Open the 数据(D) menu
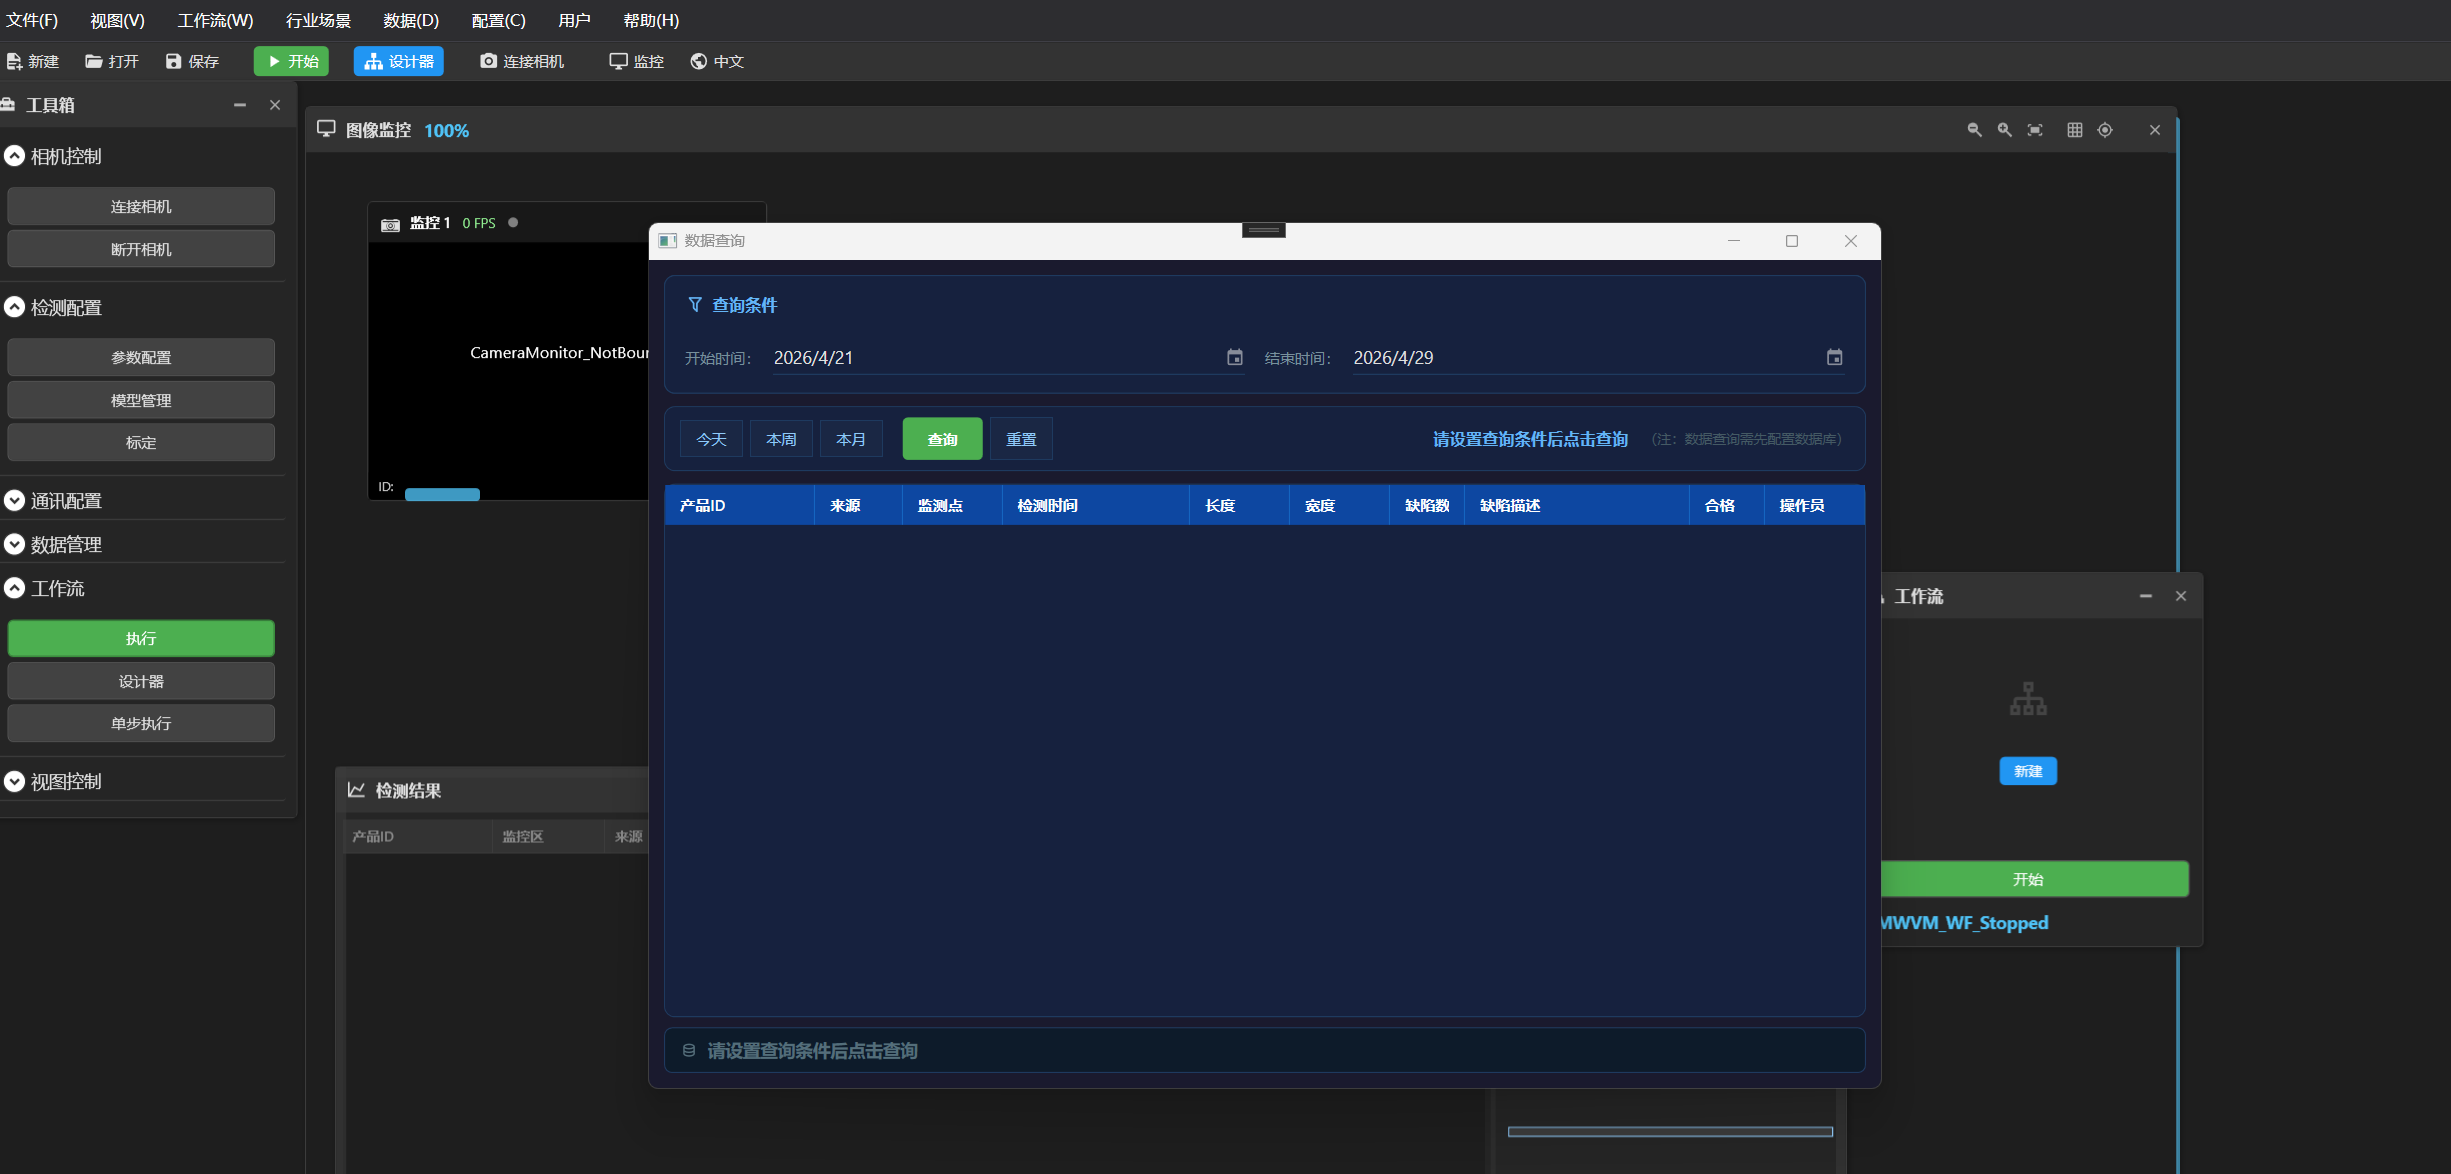 [411, 20]
